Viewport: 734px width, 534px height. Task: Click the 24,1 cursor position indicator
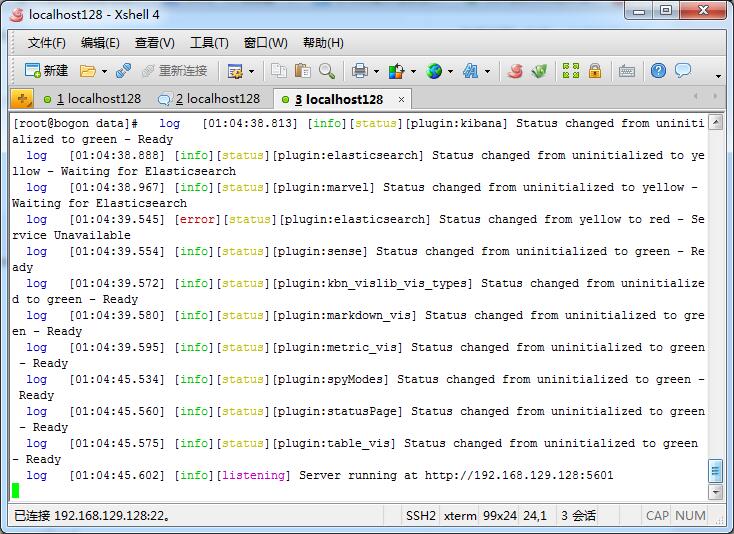(x=535, y=516)
